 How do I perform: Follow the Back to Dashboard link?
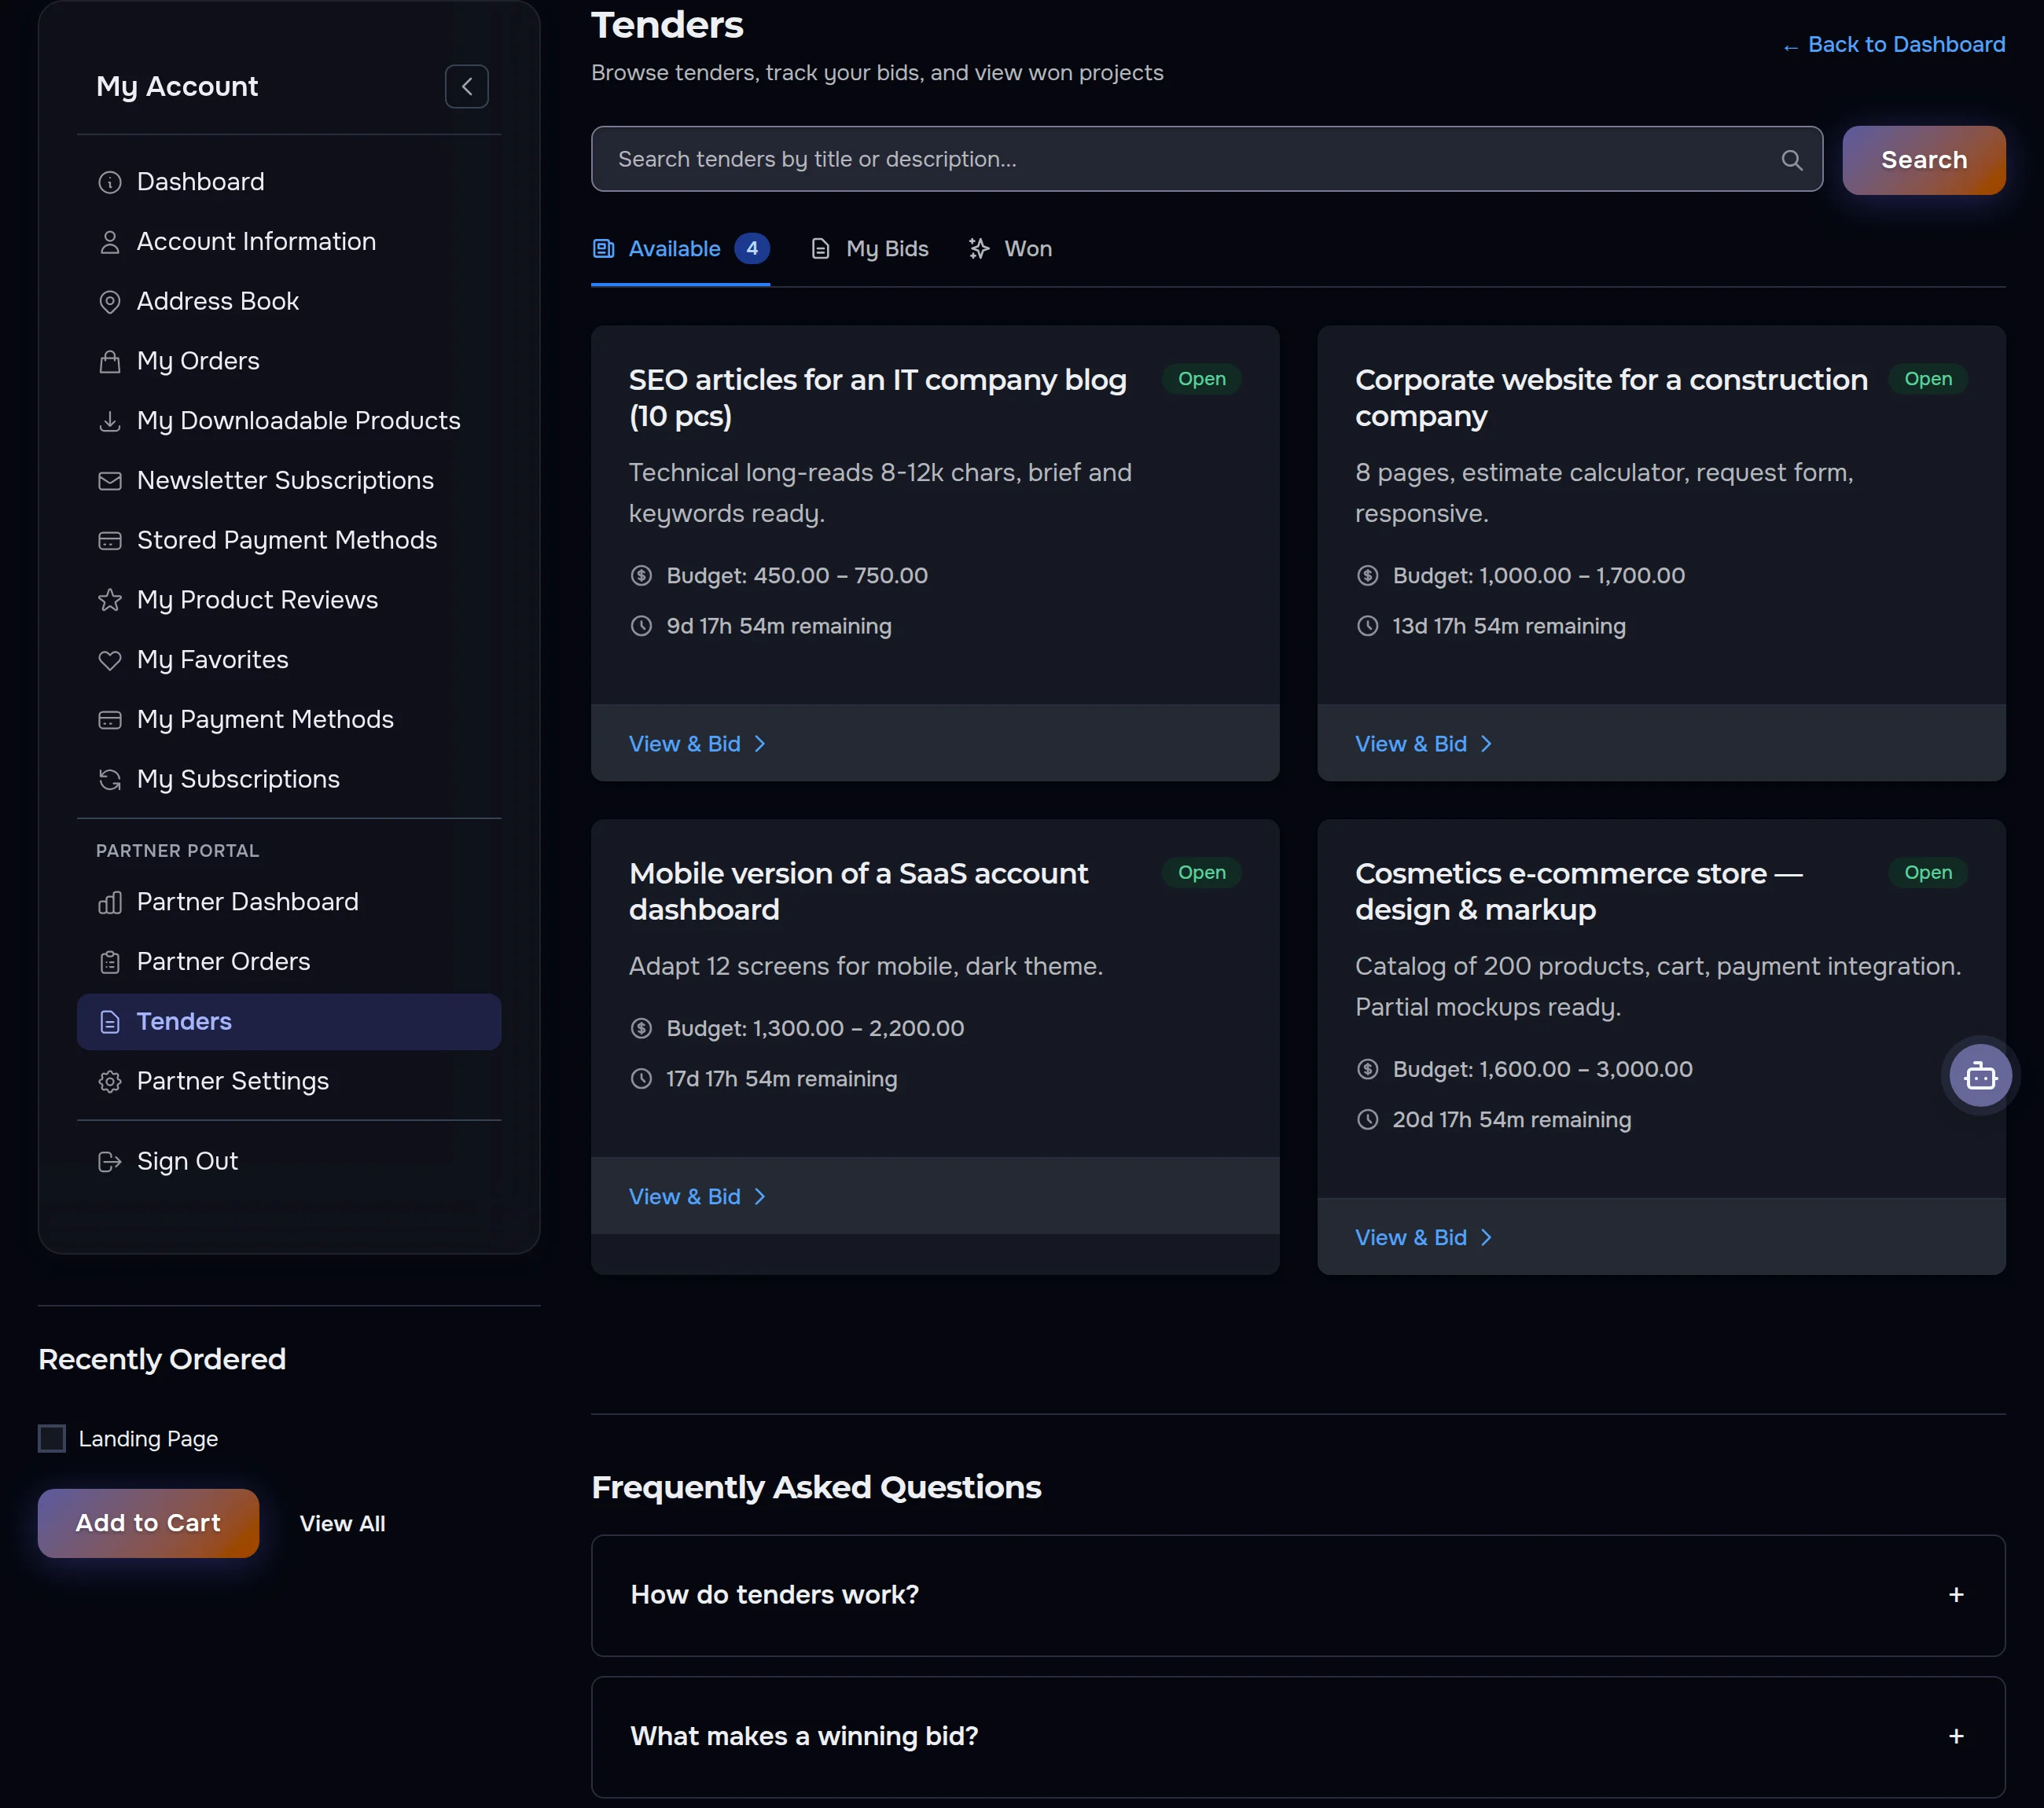1893,45
